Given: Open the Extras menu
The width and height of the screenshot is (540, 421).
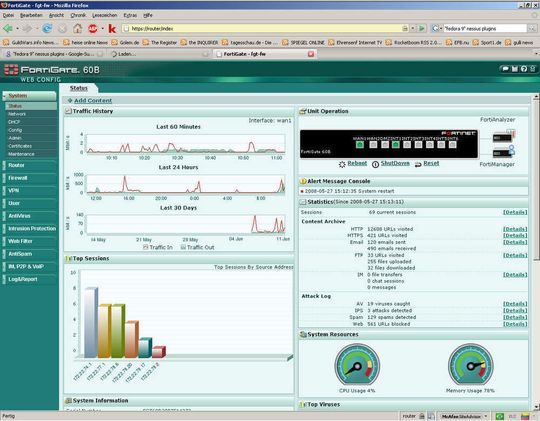Looking at the screenshot, I should [x=130, y=15].
